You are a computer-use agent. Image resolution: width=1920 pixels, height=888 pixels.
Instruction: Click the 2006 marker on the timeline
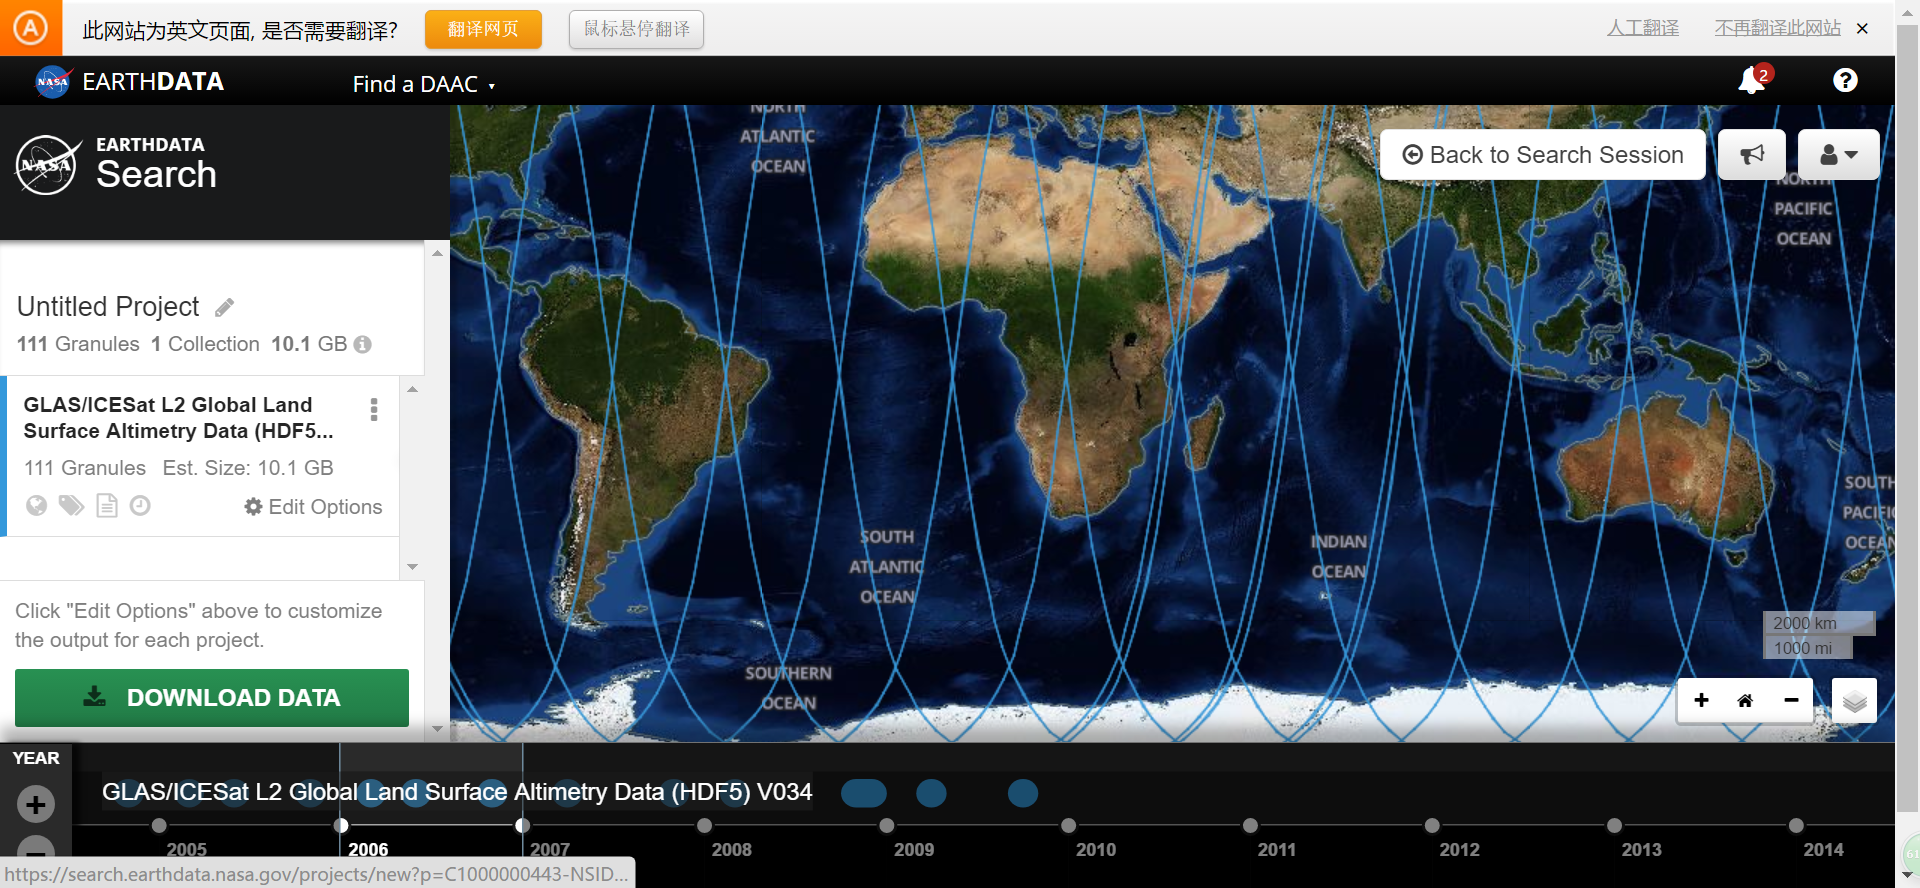coord(341,826)
